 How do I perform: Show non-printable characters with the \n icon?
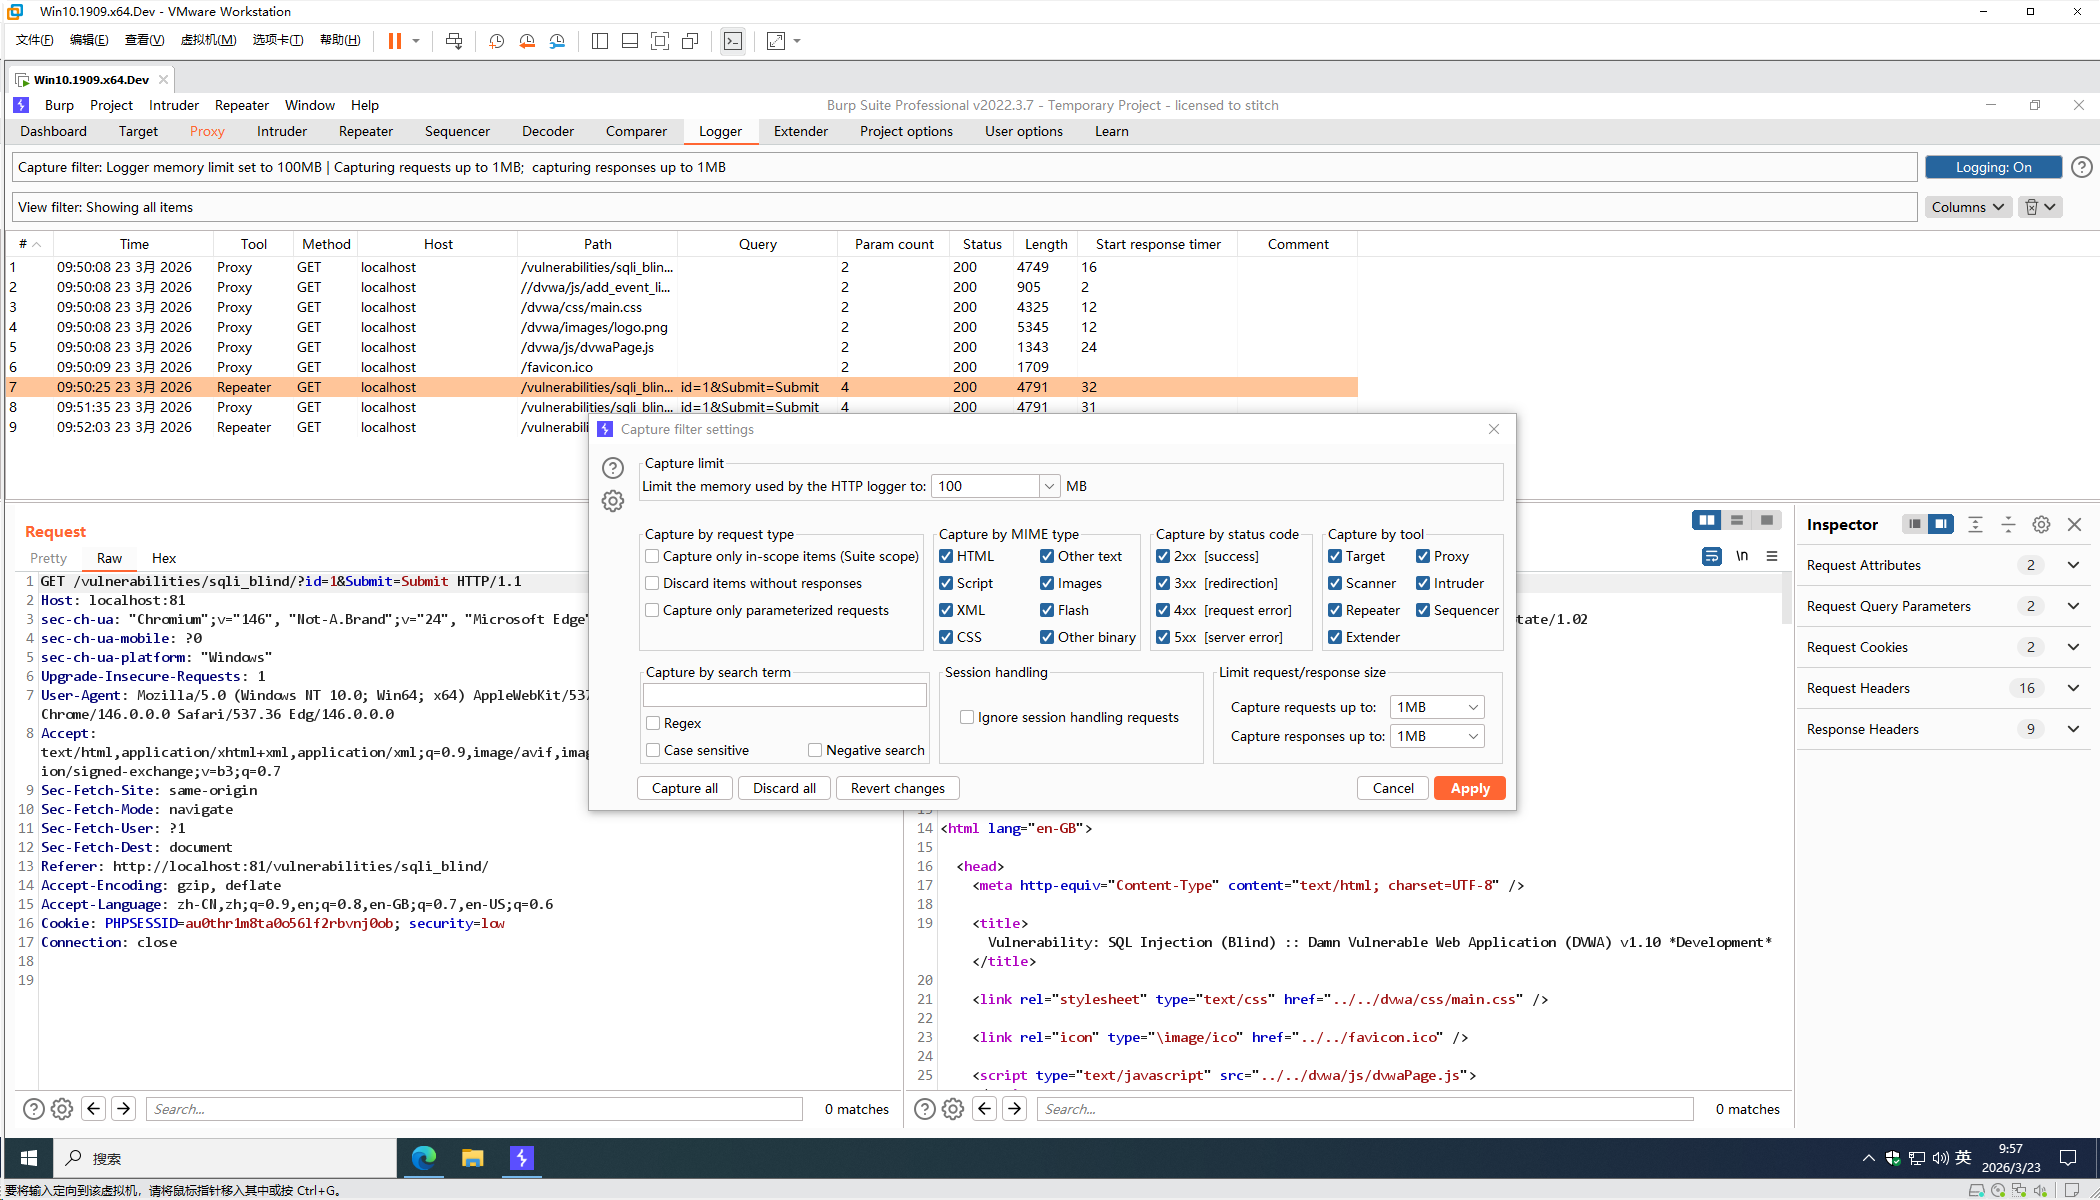pyautogui.click(x=1742, y=556)
